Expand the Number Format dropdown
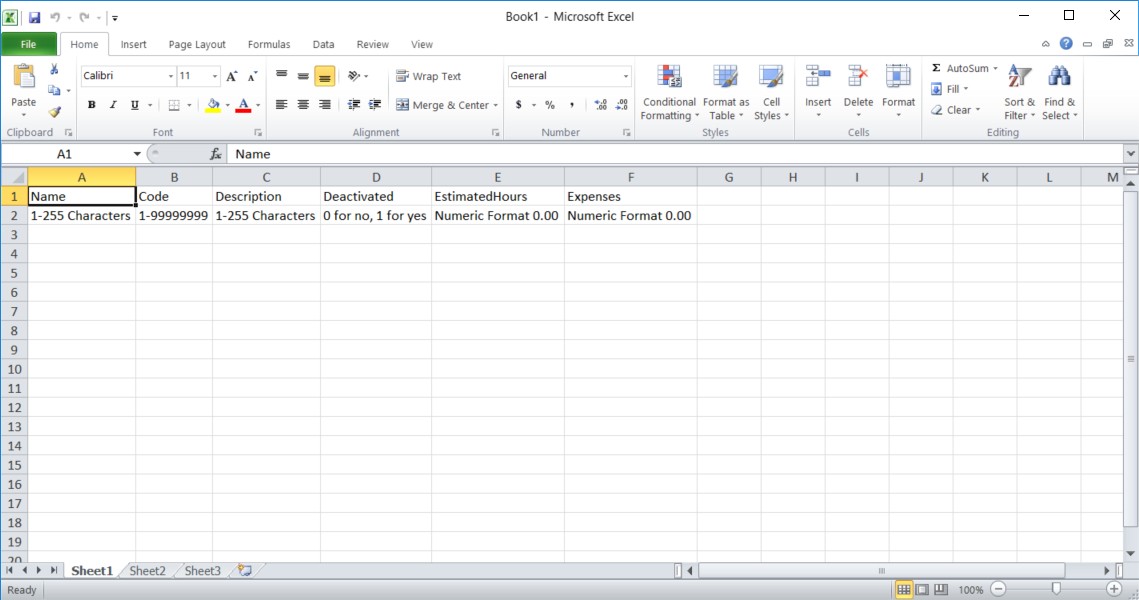The height and width of the screenshot is (600, 1139). coord(625,76)
